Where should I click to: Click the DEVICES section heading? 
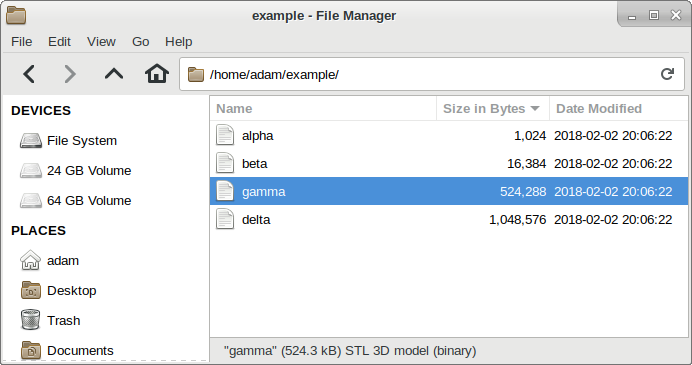41,110
